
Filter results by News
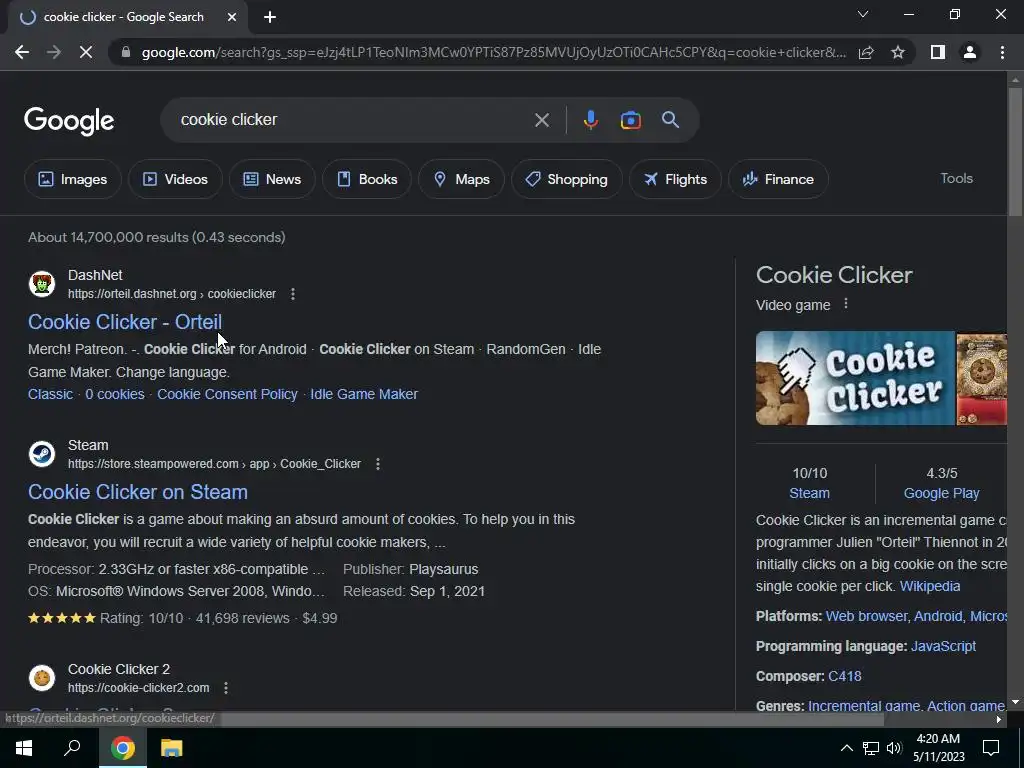(x=272, y=179)
